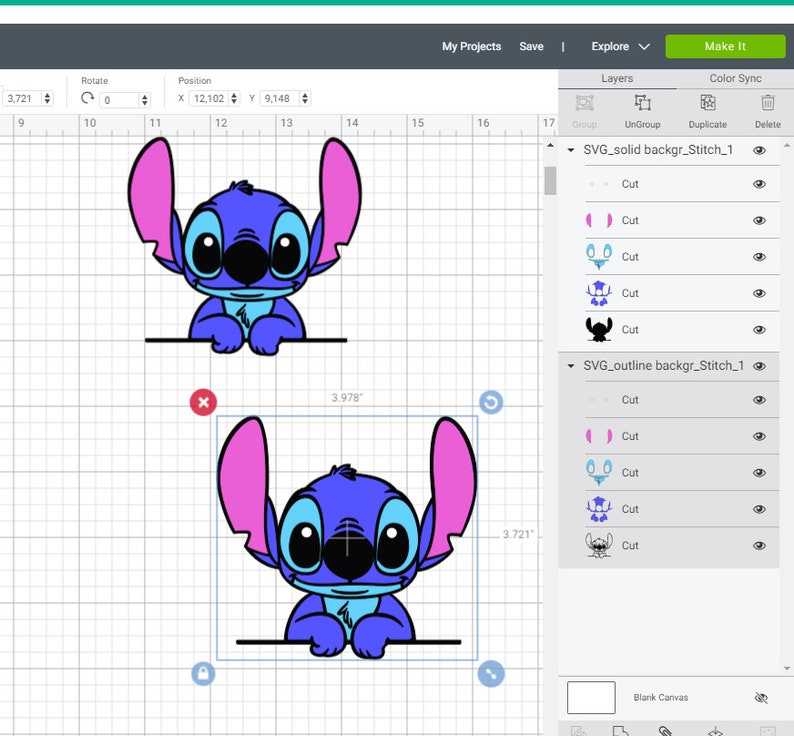This screenshot has height=736, width=794.
Task: Select the SVG_solid backgr_Stitch_1 group name
Action: pyautogui.click(x=658, y=150)
